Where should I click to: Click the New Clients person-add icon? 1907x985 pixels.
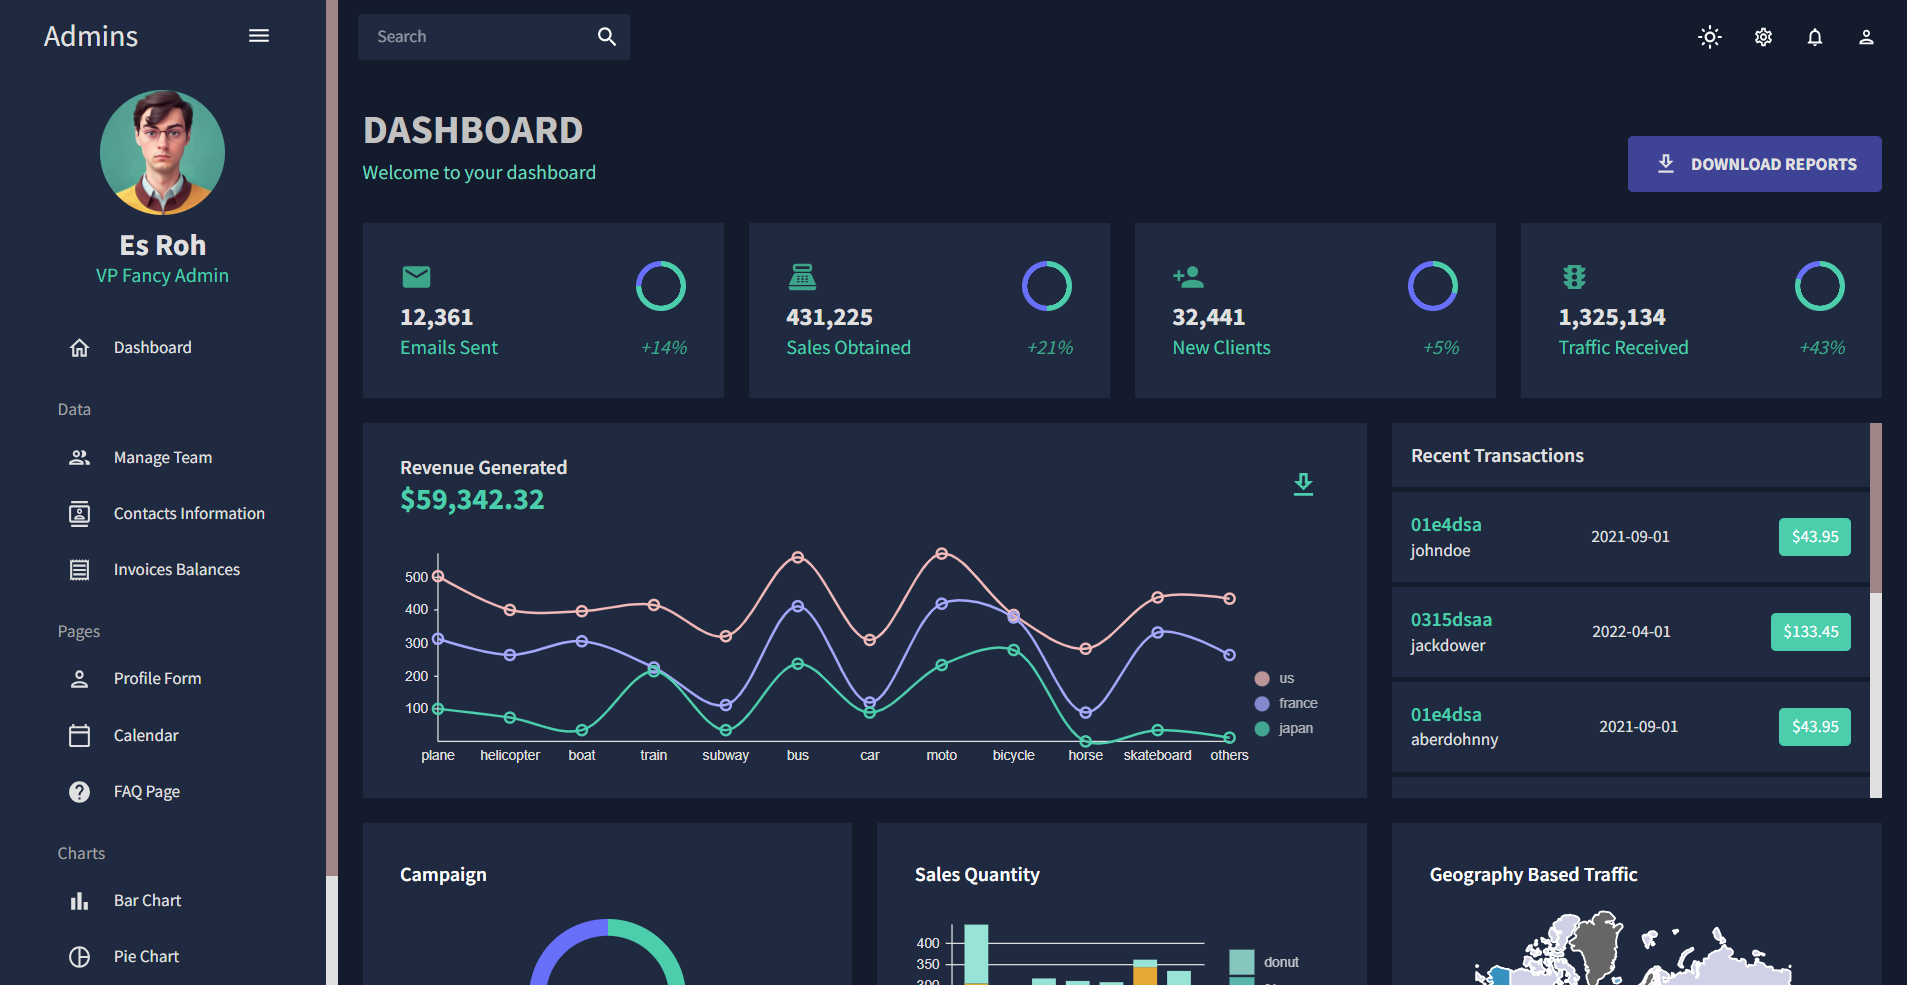[x=1188, y=277]
